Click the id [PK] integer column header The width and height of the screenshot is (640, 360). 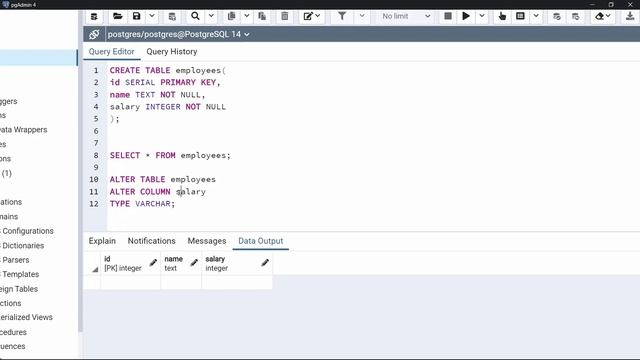pyautogui.click(x=130, y=263)
